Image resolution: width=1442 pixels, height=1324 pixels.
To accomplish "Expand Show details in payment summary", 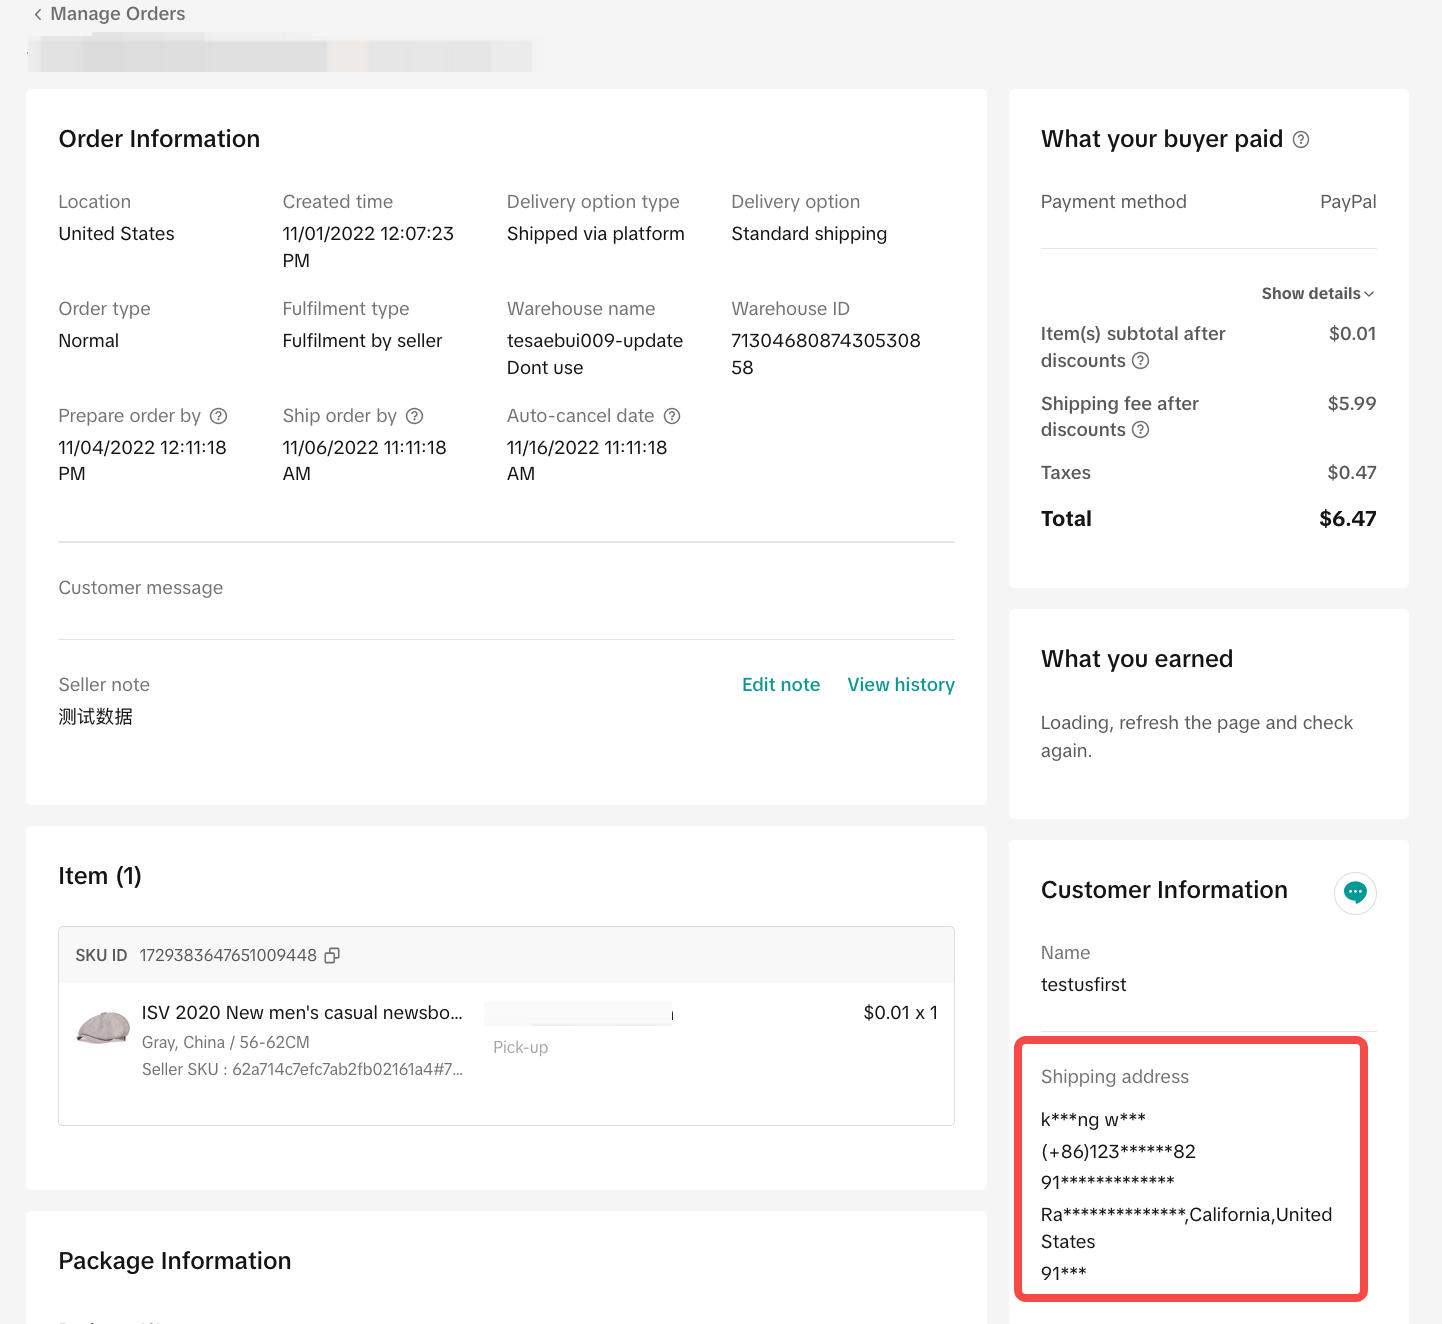I will click(x=1317, y=294).
